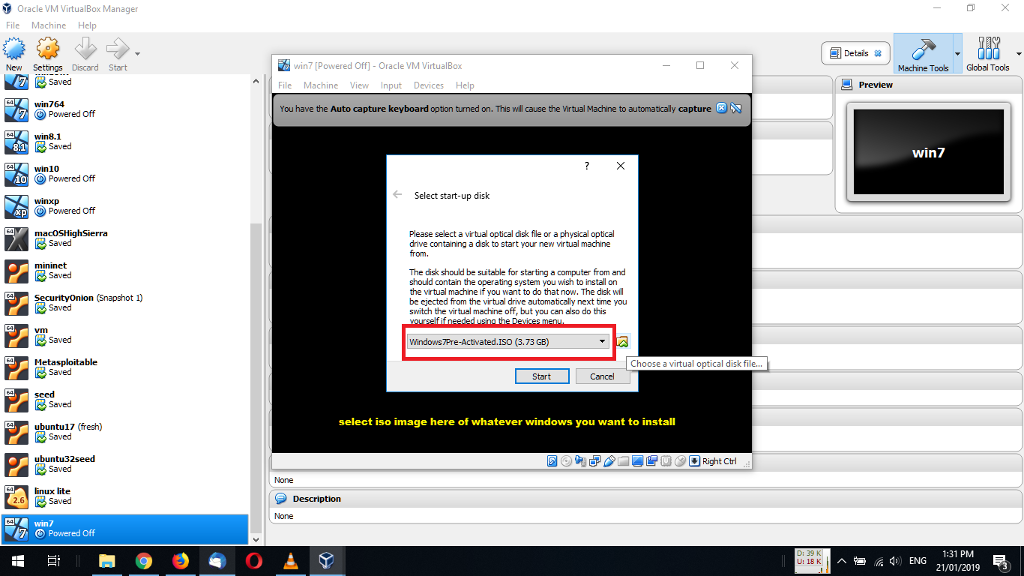Open Settings from the Manager toolbar
The width and height of the screenshot is (1024, 576).
click(48, 54)
